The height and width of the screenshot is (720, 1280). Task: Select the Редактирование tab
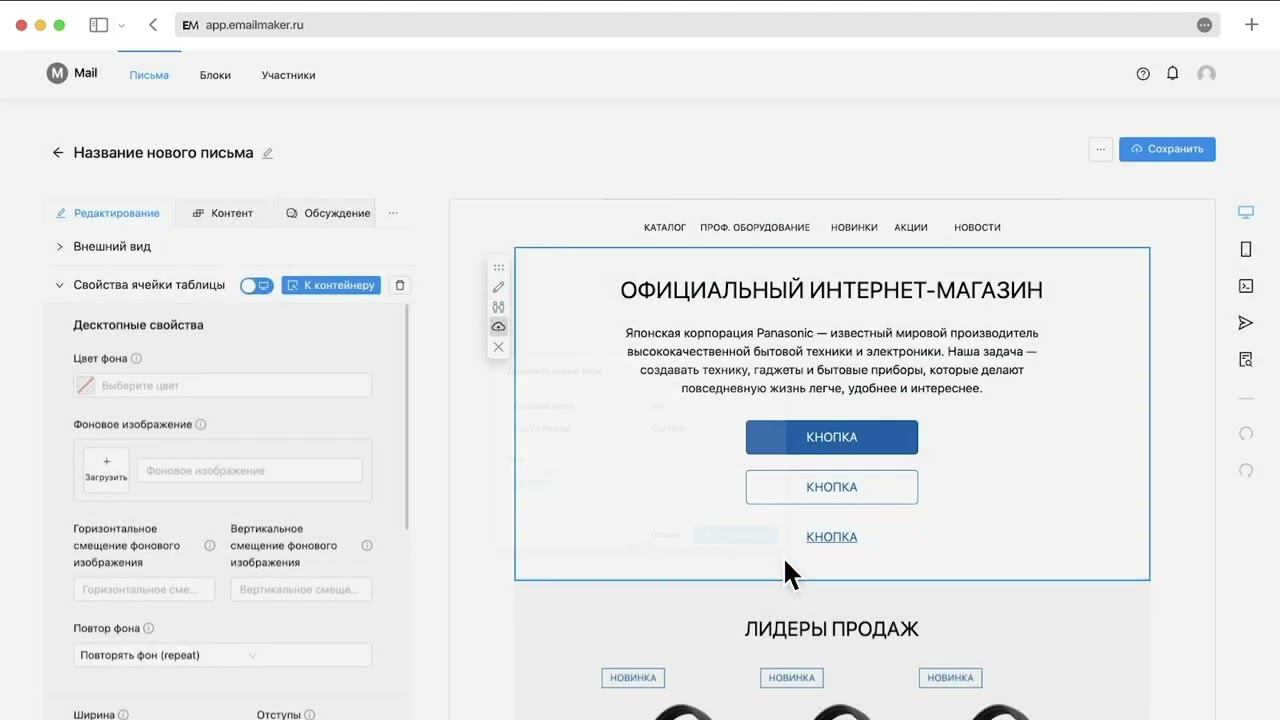click(108, 213)
